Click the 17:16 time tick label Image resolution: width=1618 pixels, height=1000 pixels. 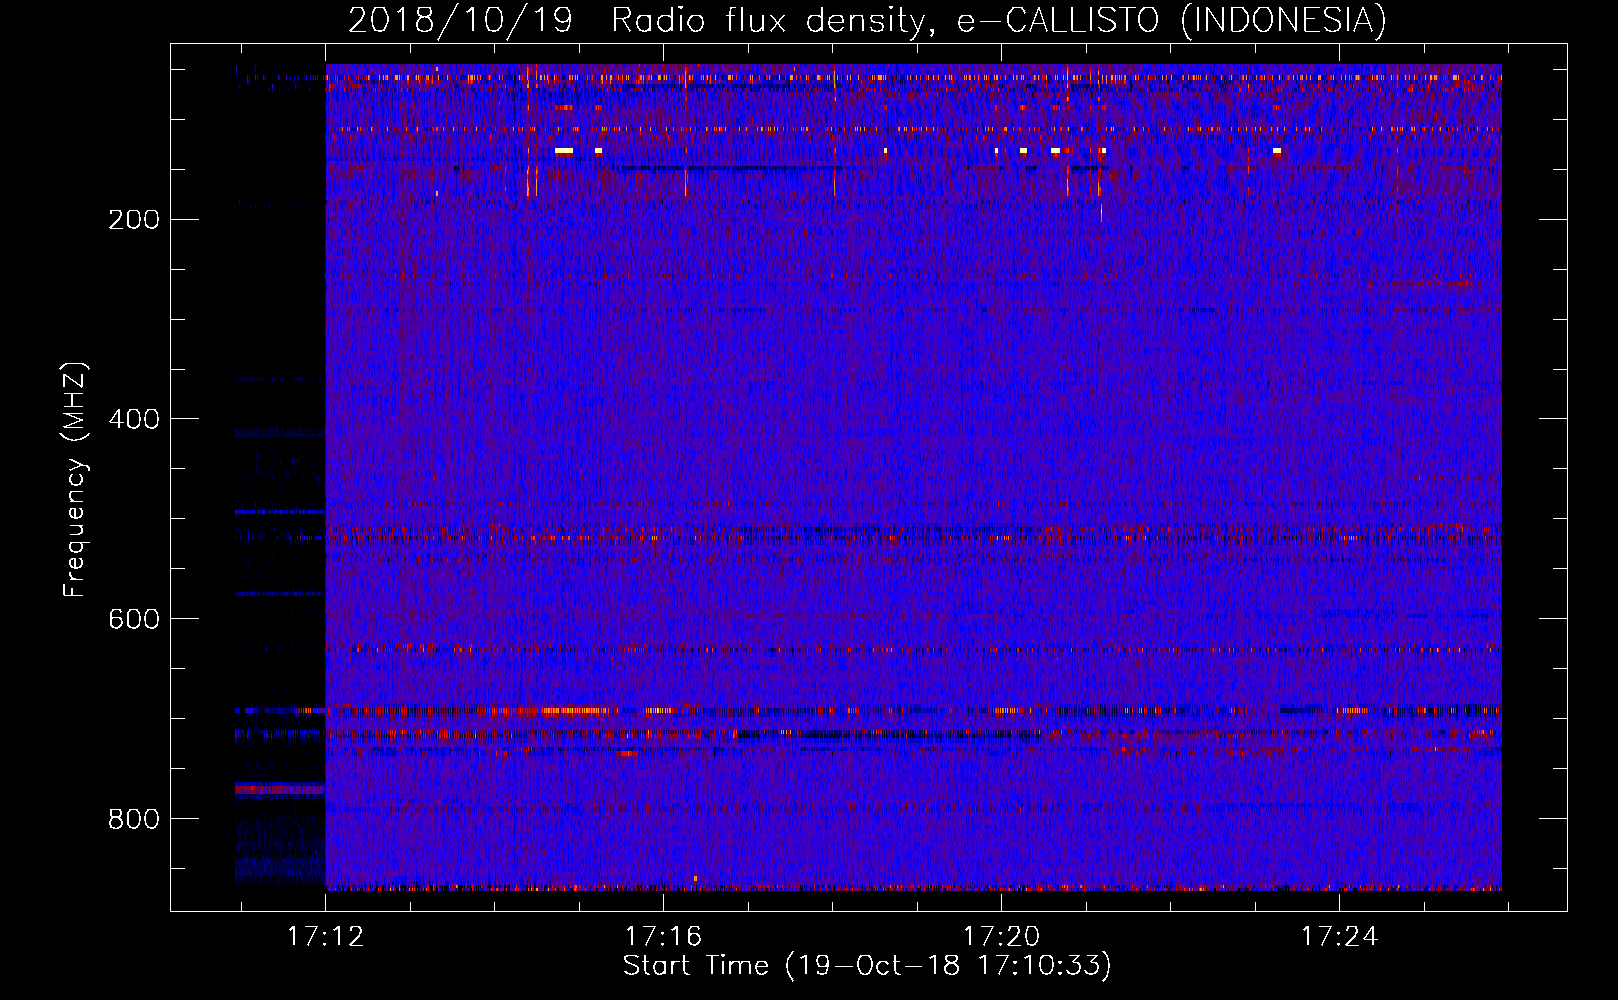664,937
